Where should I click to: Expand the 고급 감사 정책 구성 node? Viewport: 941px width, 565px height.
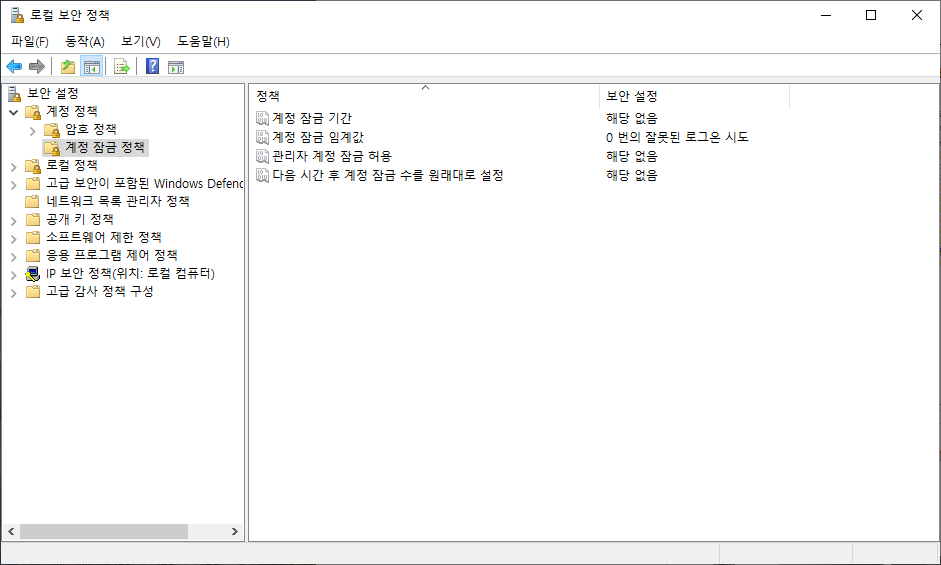click(13, 292)
